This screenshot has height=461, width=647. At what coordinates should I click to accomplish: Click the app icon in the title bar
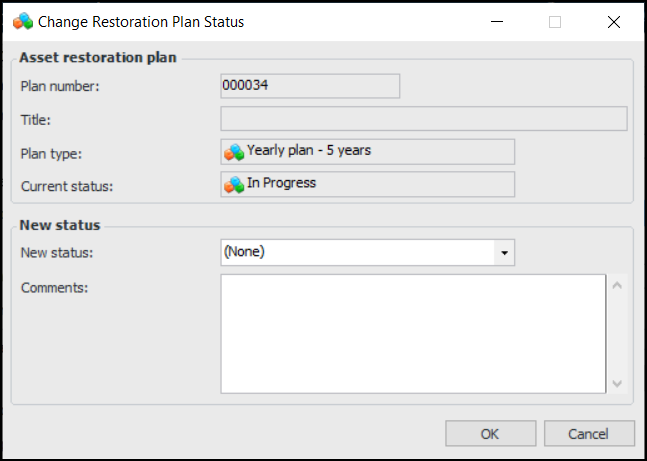pyautogui.click(x=20, y=21)
